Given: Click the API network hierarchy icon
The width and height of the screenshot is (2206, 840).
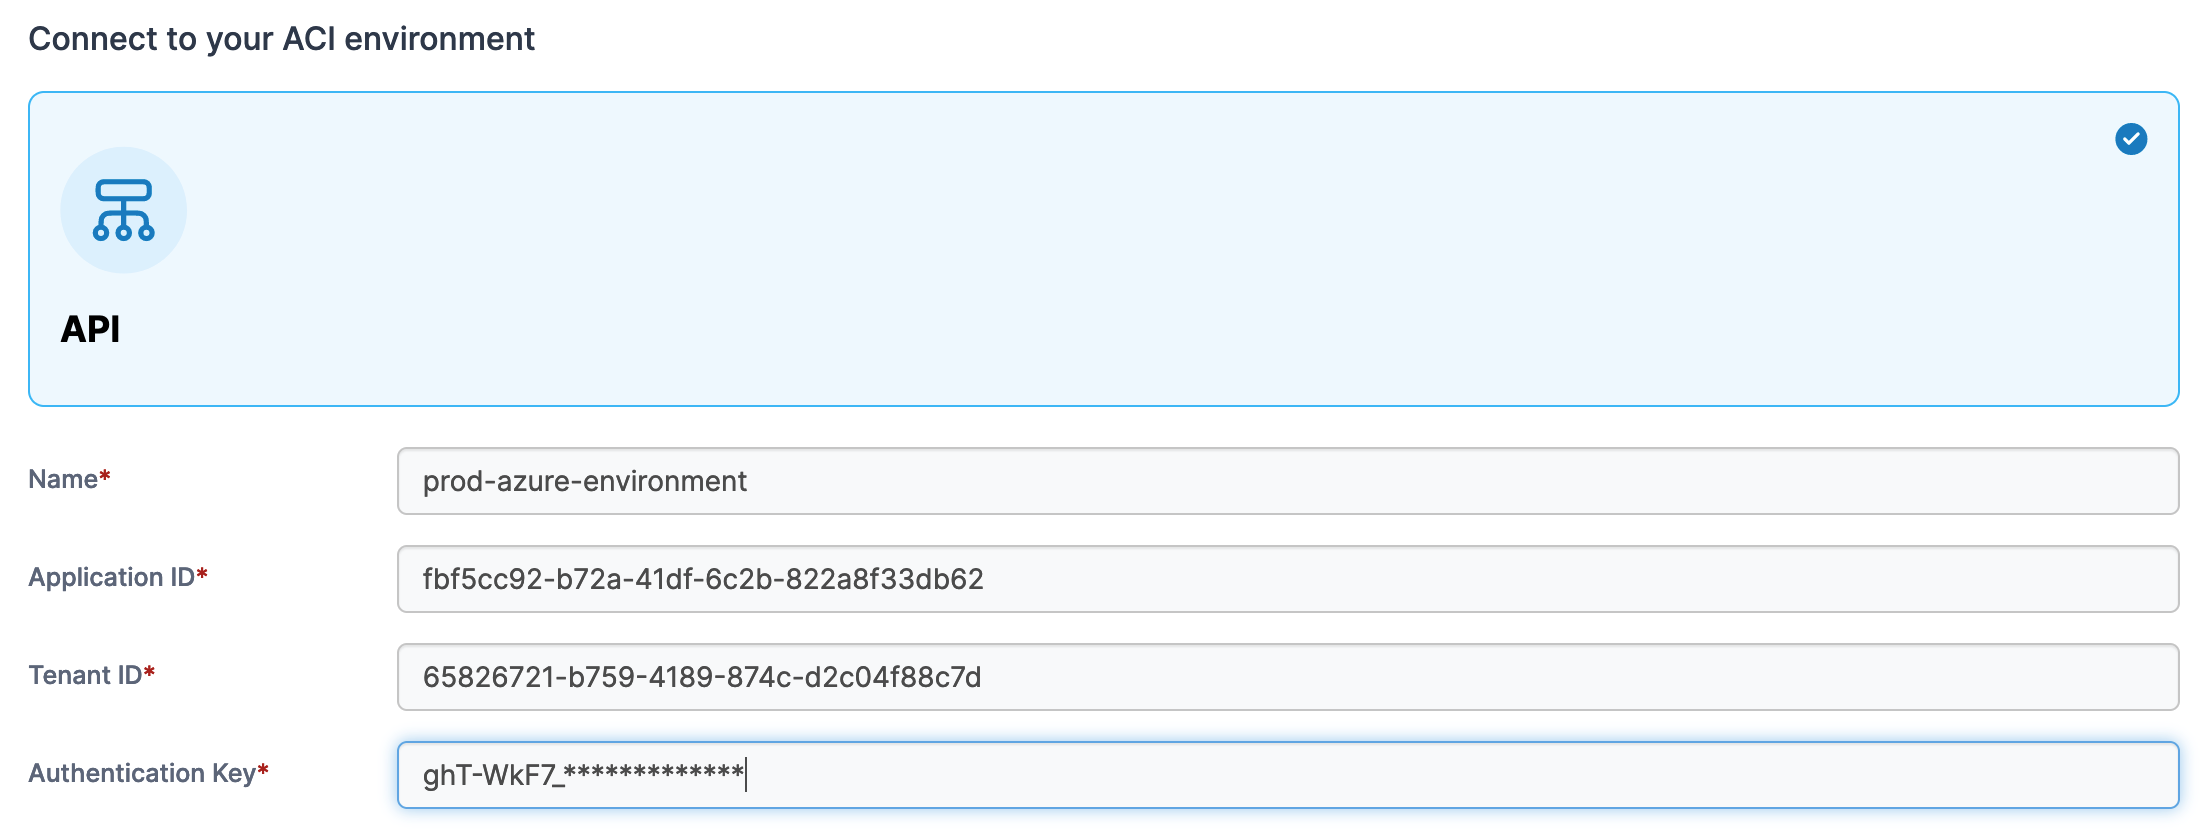Looking at the screenshot, I should 123,210.
